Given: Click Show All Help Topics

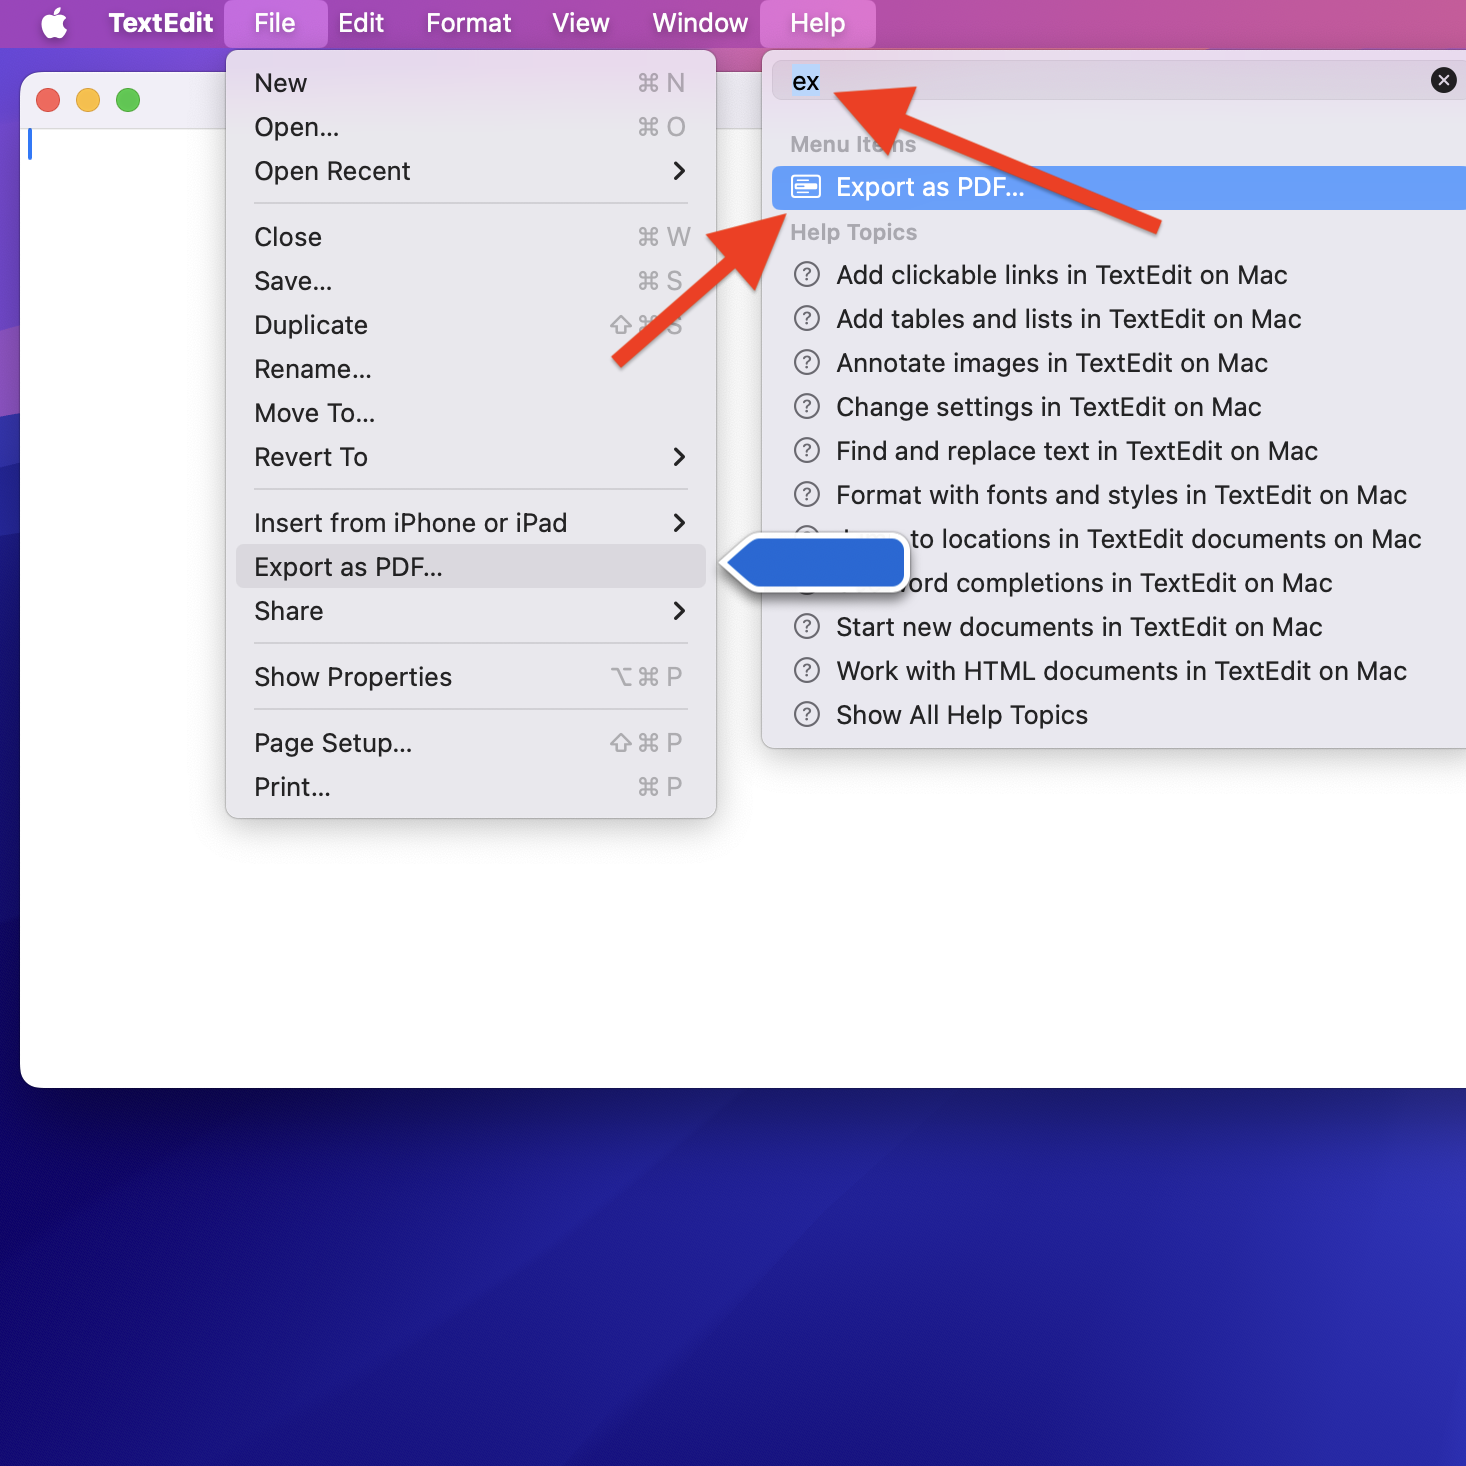Looking at the screenshot, I should (x=1118, y=714).
